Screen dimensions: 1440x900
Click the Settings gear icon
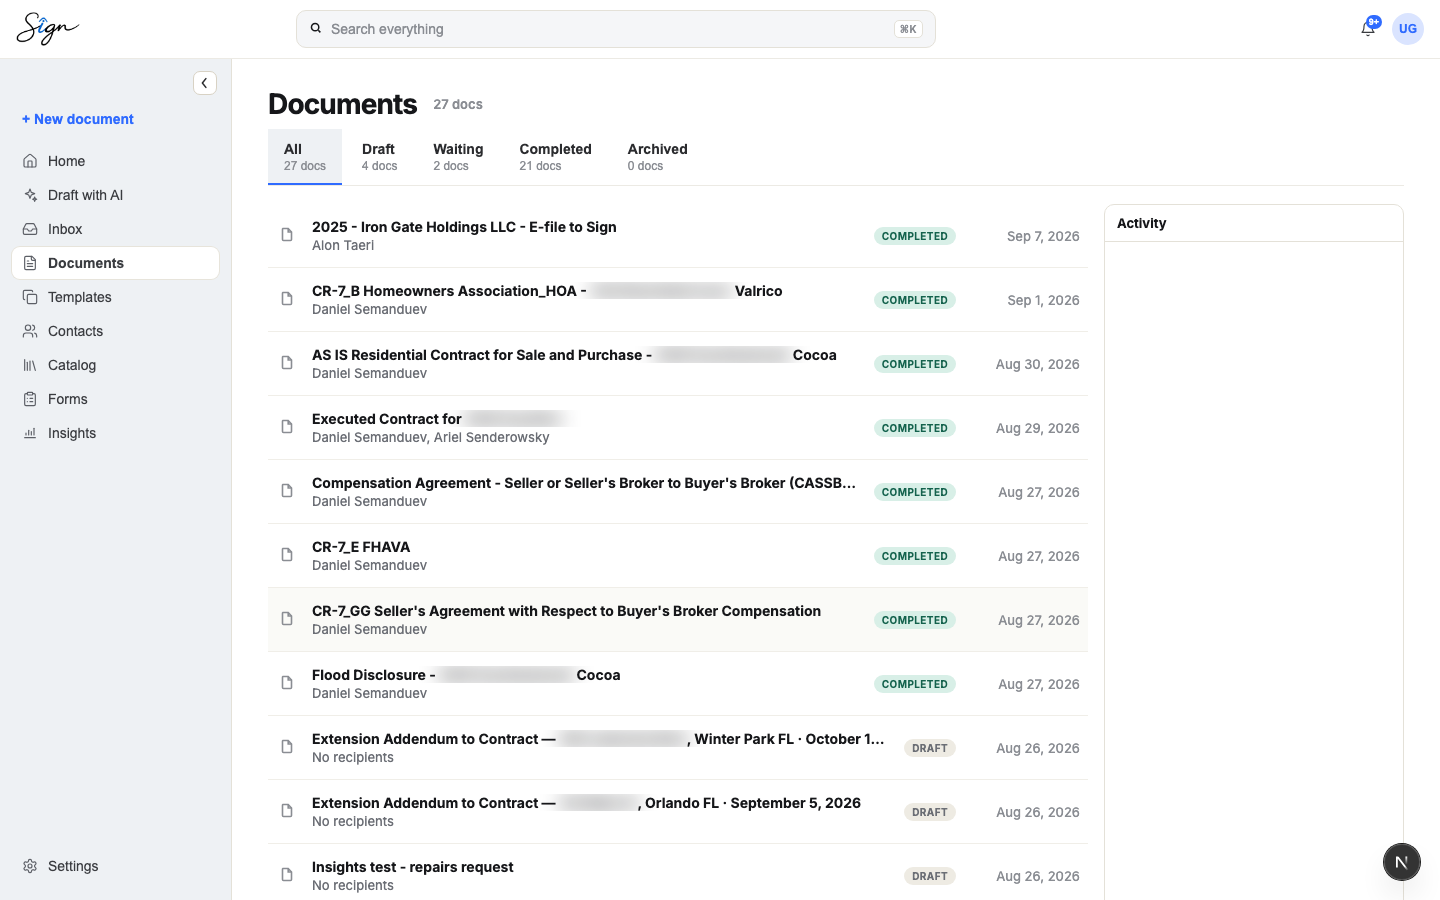30,866
